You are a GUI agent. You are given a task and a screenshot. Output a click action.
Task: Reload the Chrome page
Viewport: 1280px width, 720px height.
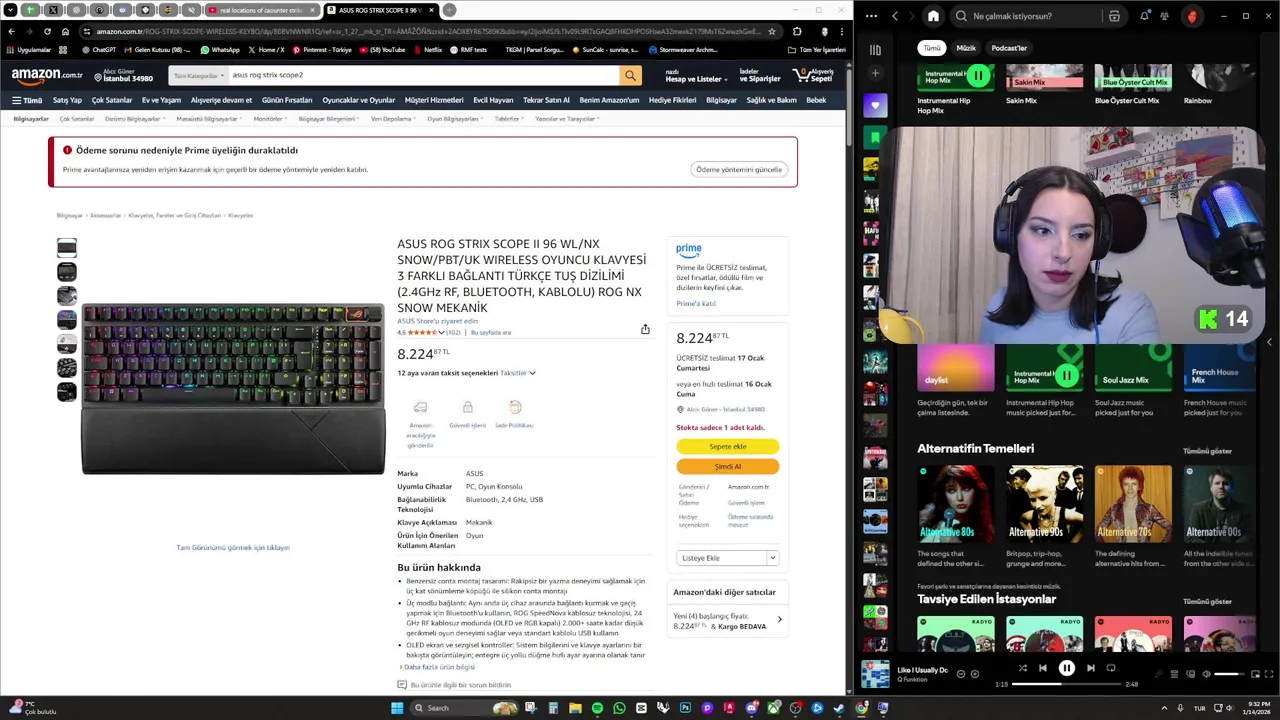47,31
